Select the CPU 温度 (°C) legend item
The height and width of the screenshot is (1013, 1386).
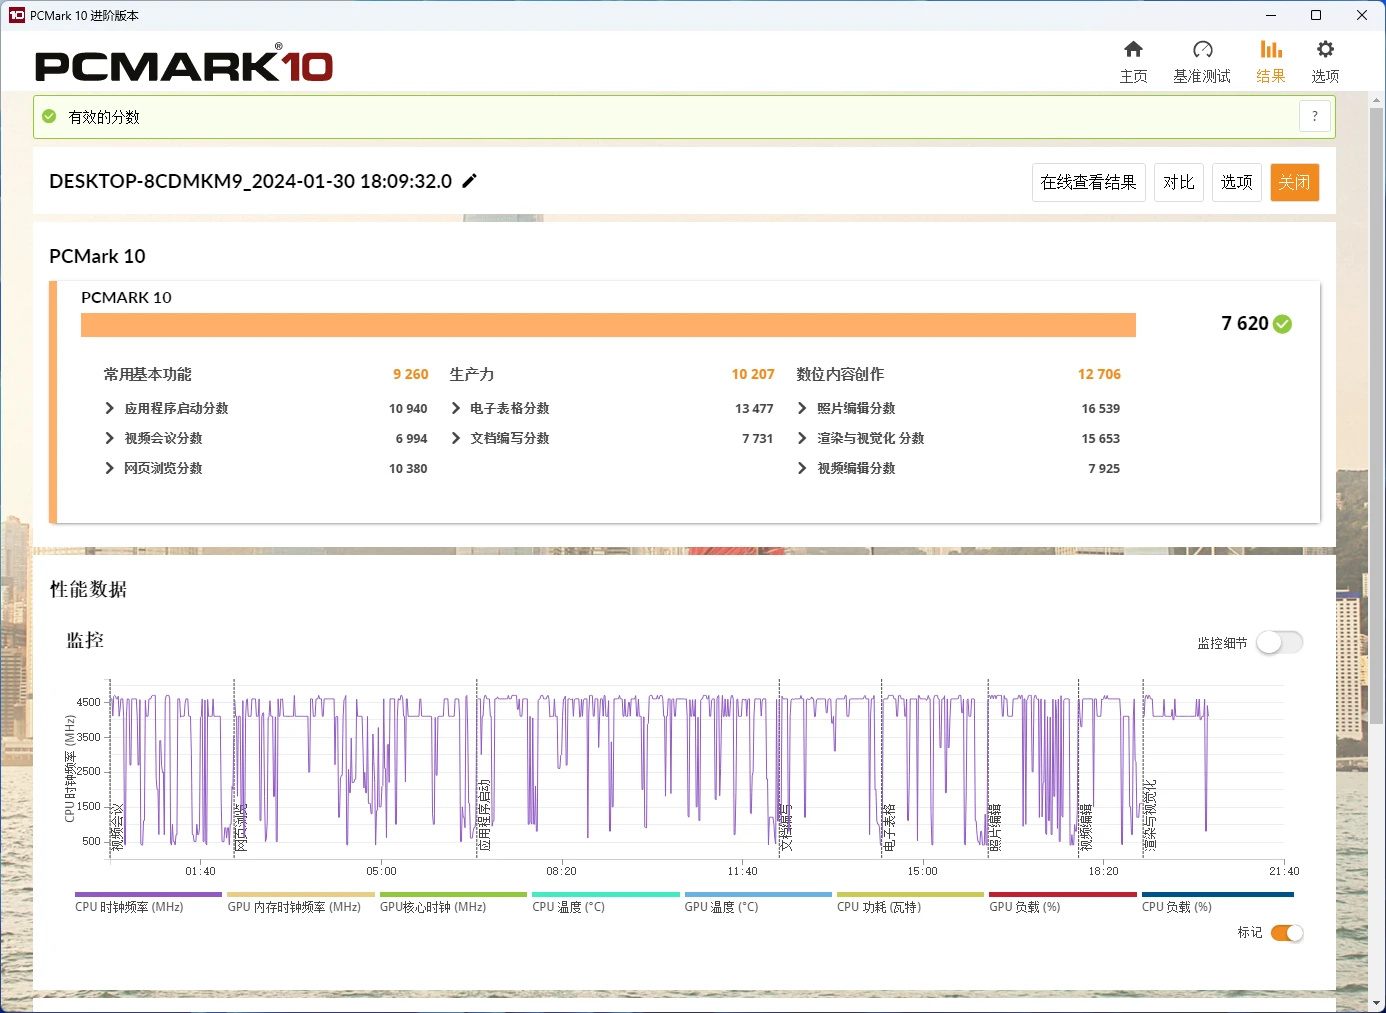[x=606, y=903]
